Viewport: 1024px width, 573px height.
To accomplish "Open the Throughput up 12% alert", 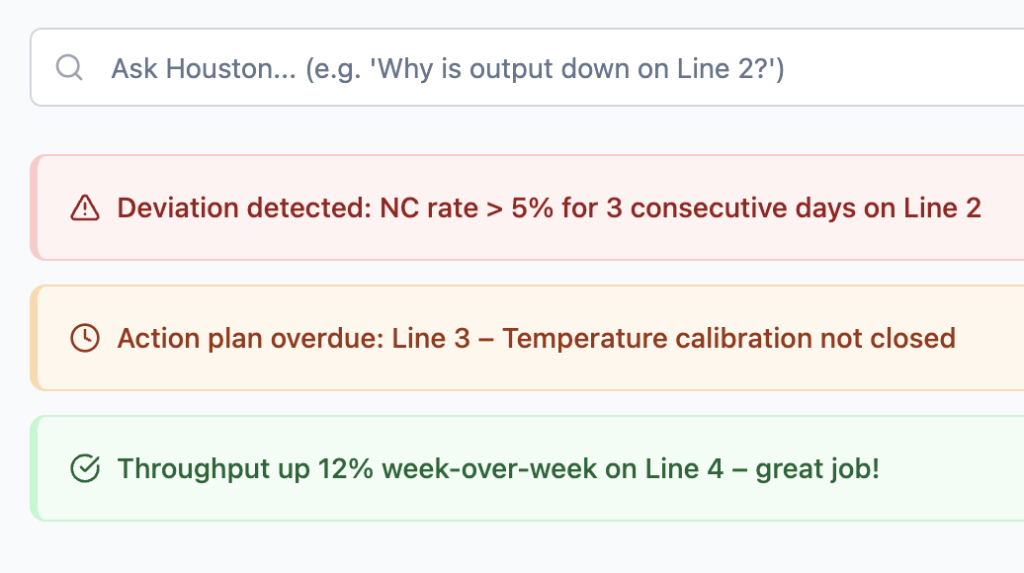I will (x=498, y=468).
